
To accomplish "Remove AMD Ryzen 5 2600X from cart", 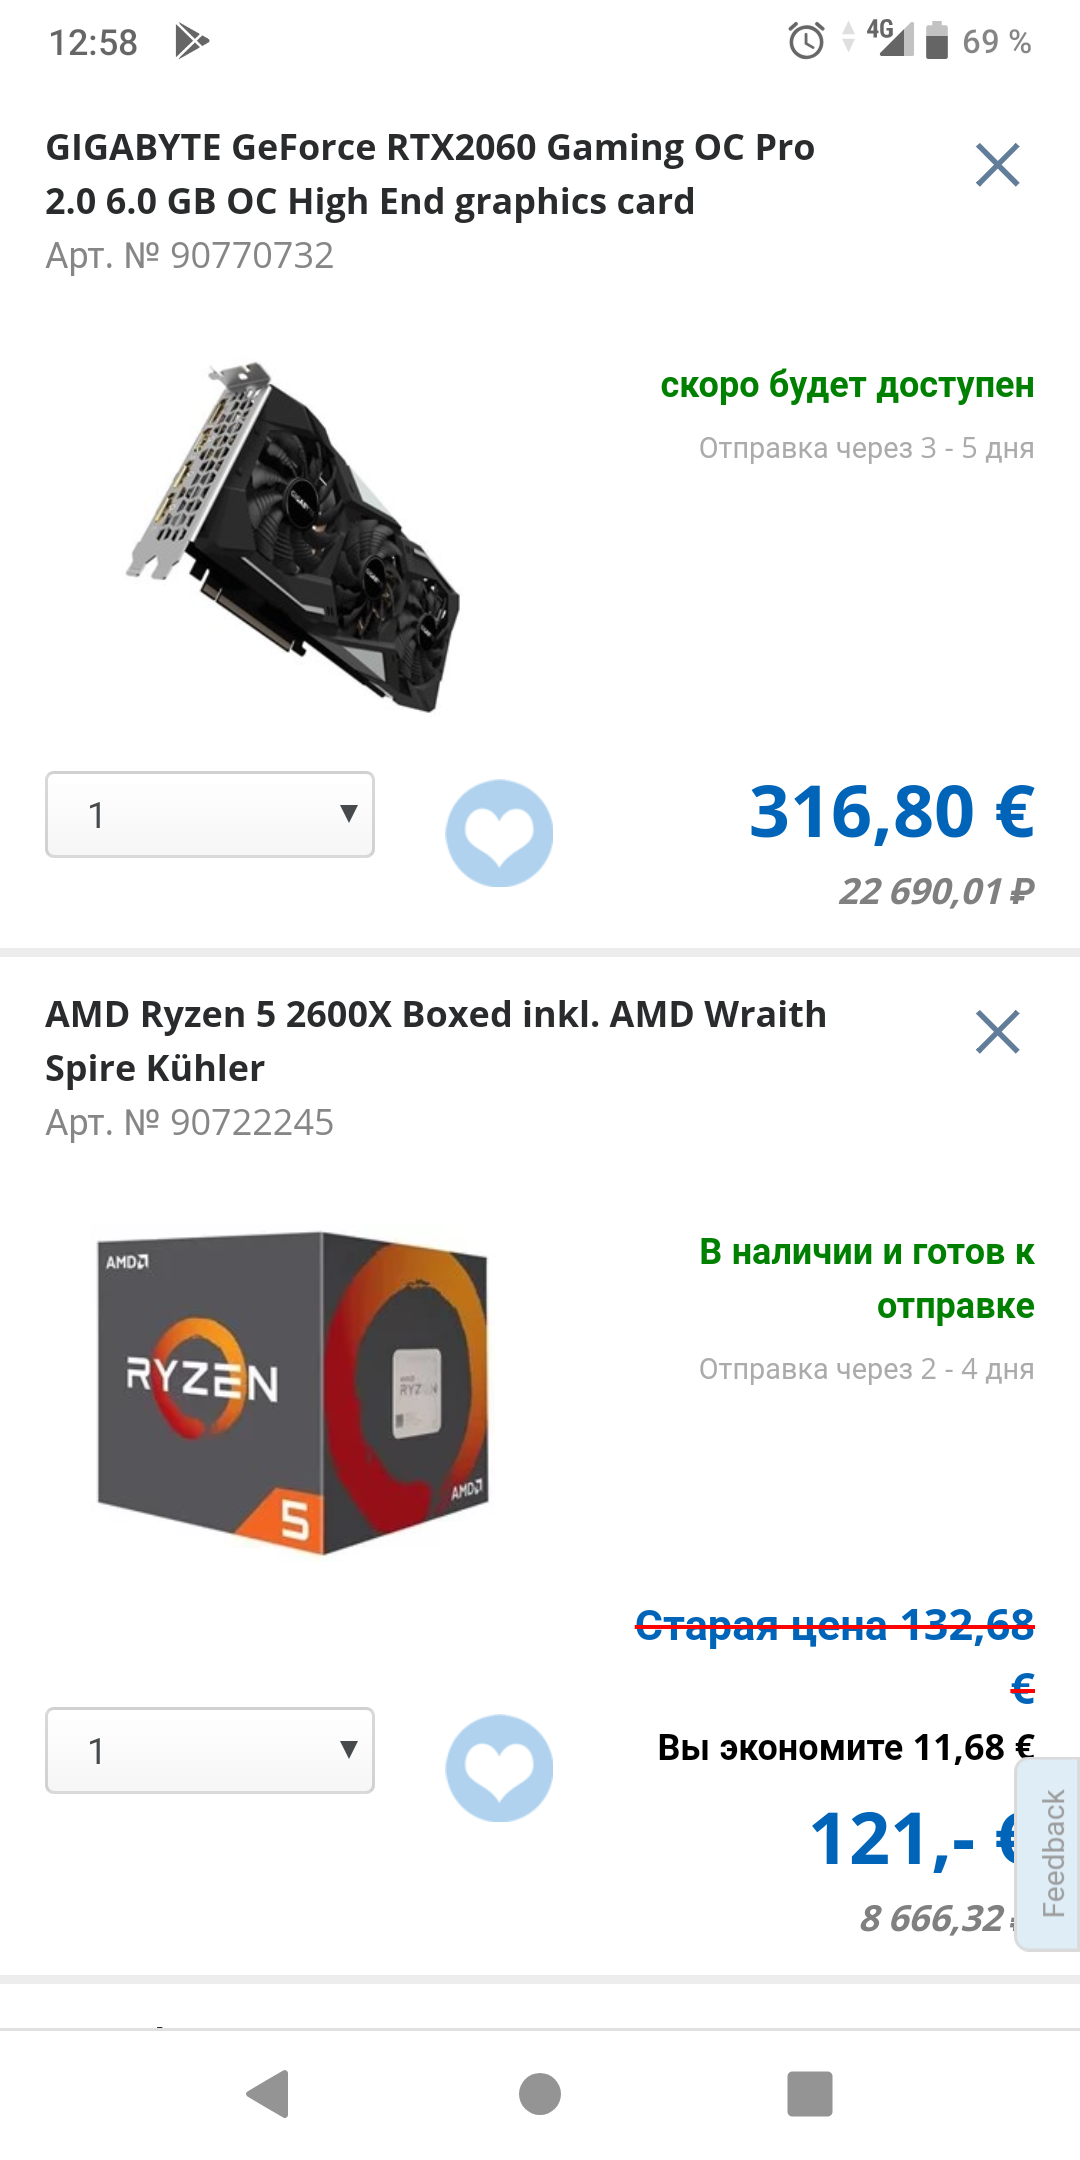I will (997, 1032).
